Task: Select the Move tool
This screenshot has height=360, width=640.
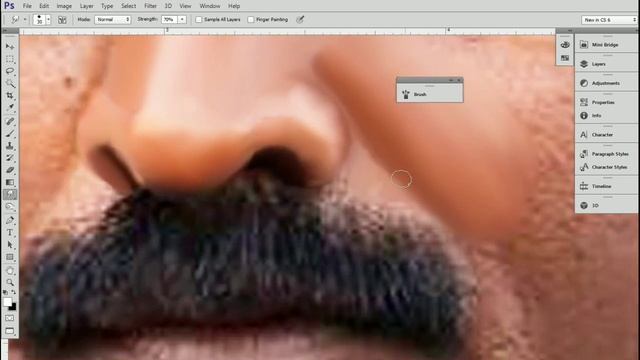Action: click(10, 47)
